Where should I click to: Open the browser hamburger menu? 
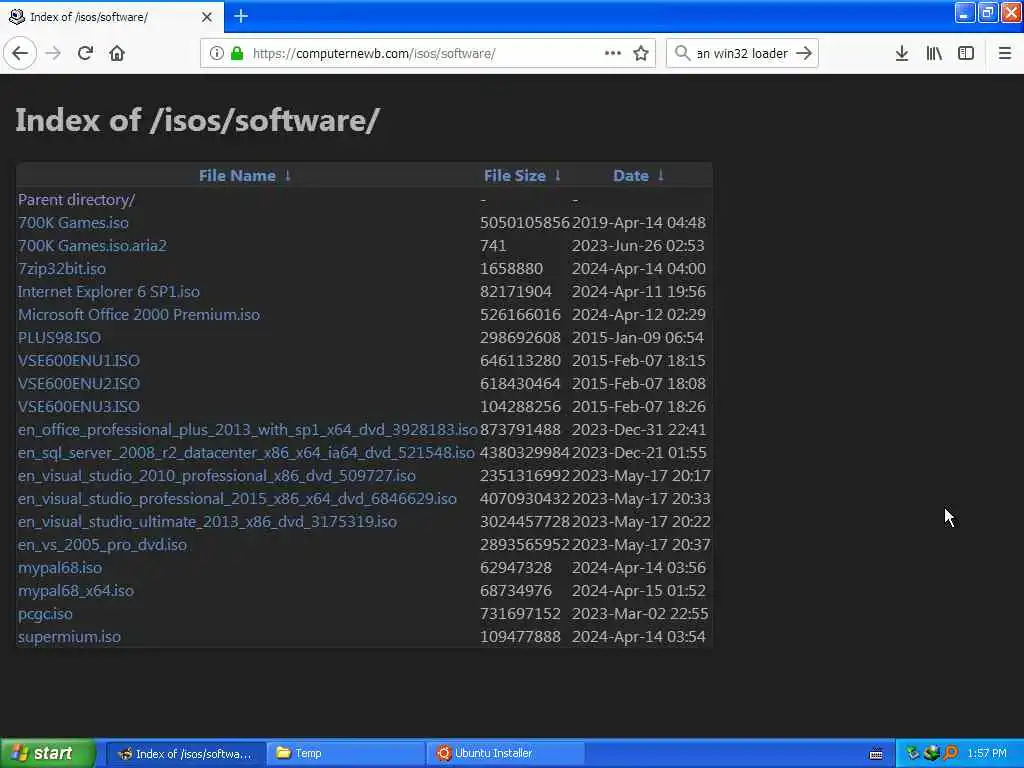[x=1005, y=53]
